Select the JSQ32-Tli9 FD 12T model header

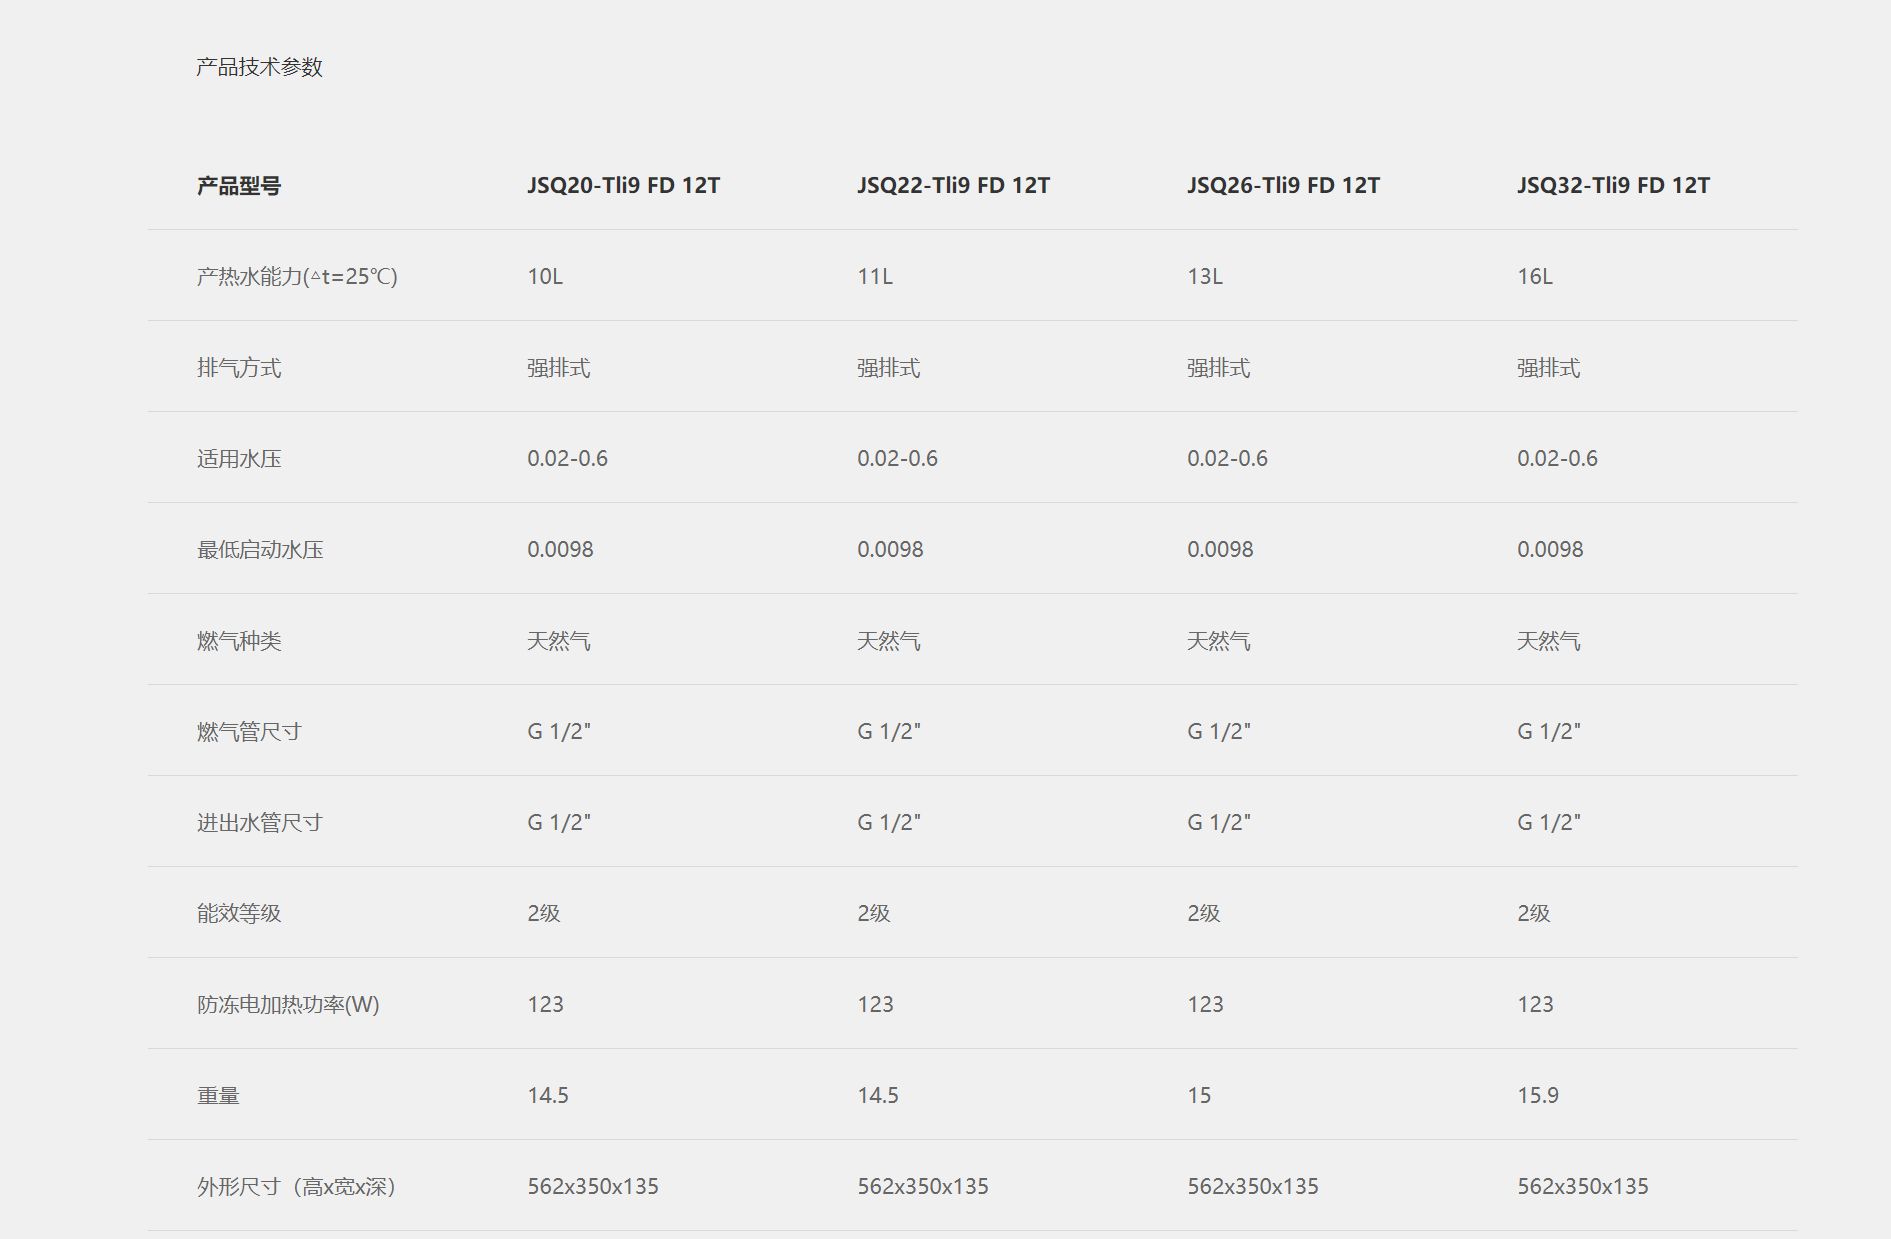[x=1613, y=185]
